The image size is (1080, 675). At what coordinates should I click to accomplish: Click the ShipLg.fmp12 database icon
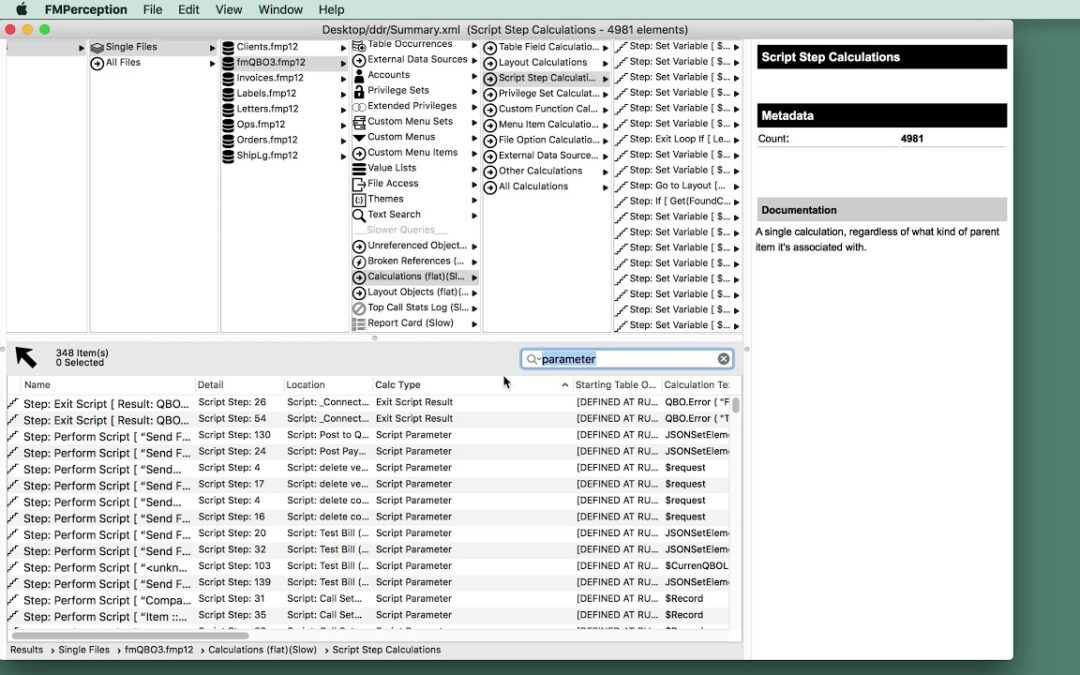point(228,156)
